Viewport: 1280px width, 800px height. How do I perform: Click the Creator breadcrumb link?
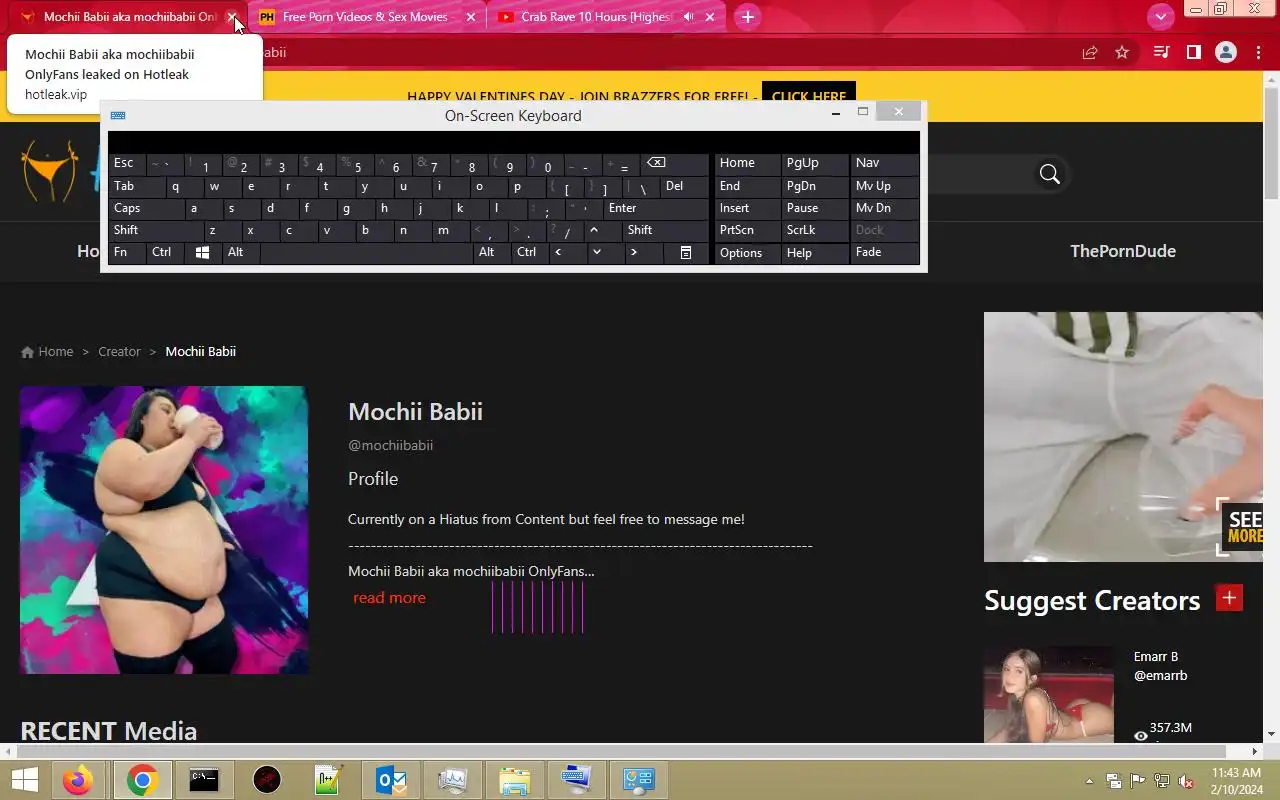tap(119, 352)
